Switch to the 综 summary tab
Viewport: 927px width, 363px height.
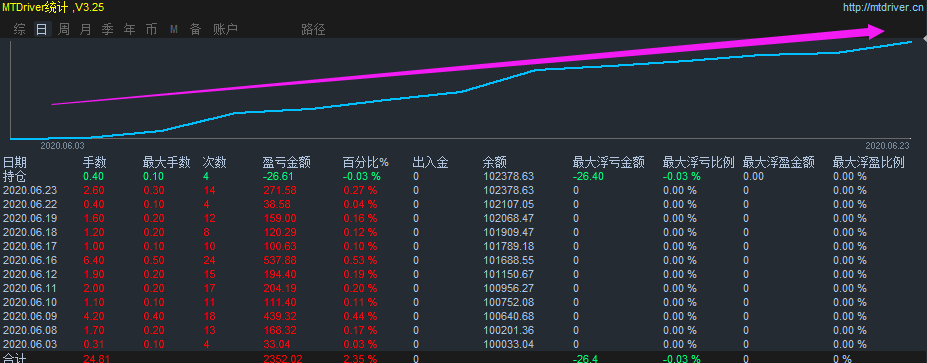(20, 30)
